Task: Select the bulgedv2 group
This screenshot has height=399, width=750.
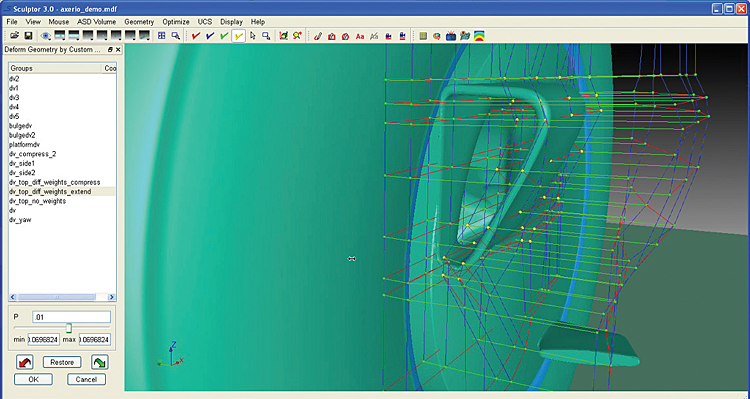Action: (x=62, y=135)
